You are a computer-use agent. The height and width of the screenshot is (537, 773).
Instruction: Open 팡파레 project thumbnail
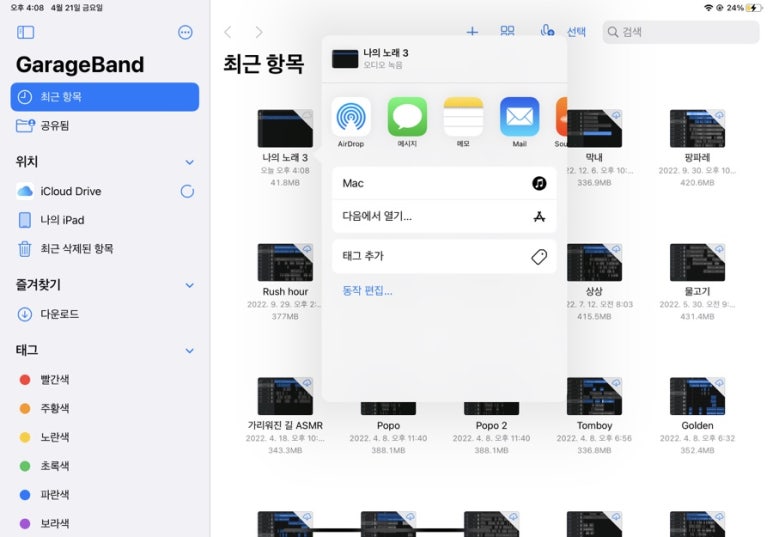point(697,129)
